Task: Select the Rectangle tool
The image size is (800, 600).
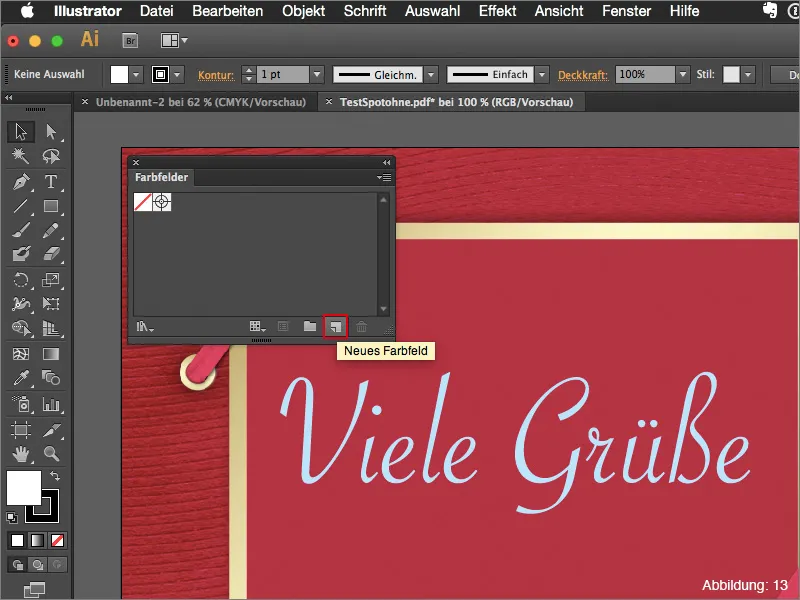Action: [51, 206]
